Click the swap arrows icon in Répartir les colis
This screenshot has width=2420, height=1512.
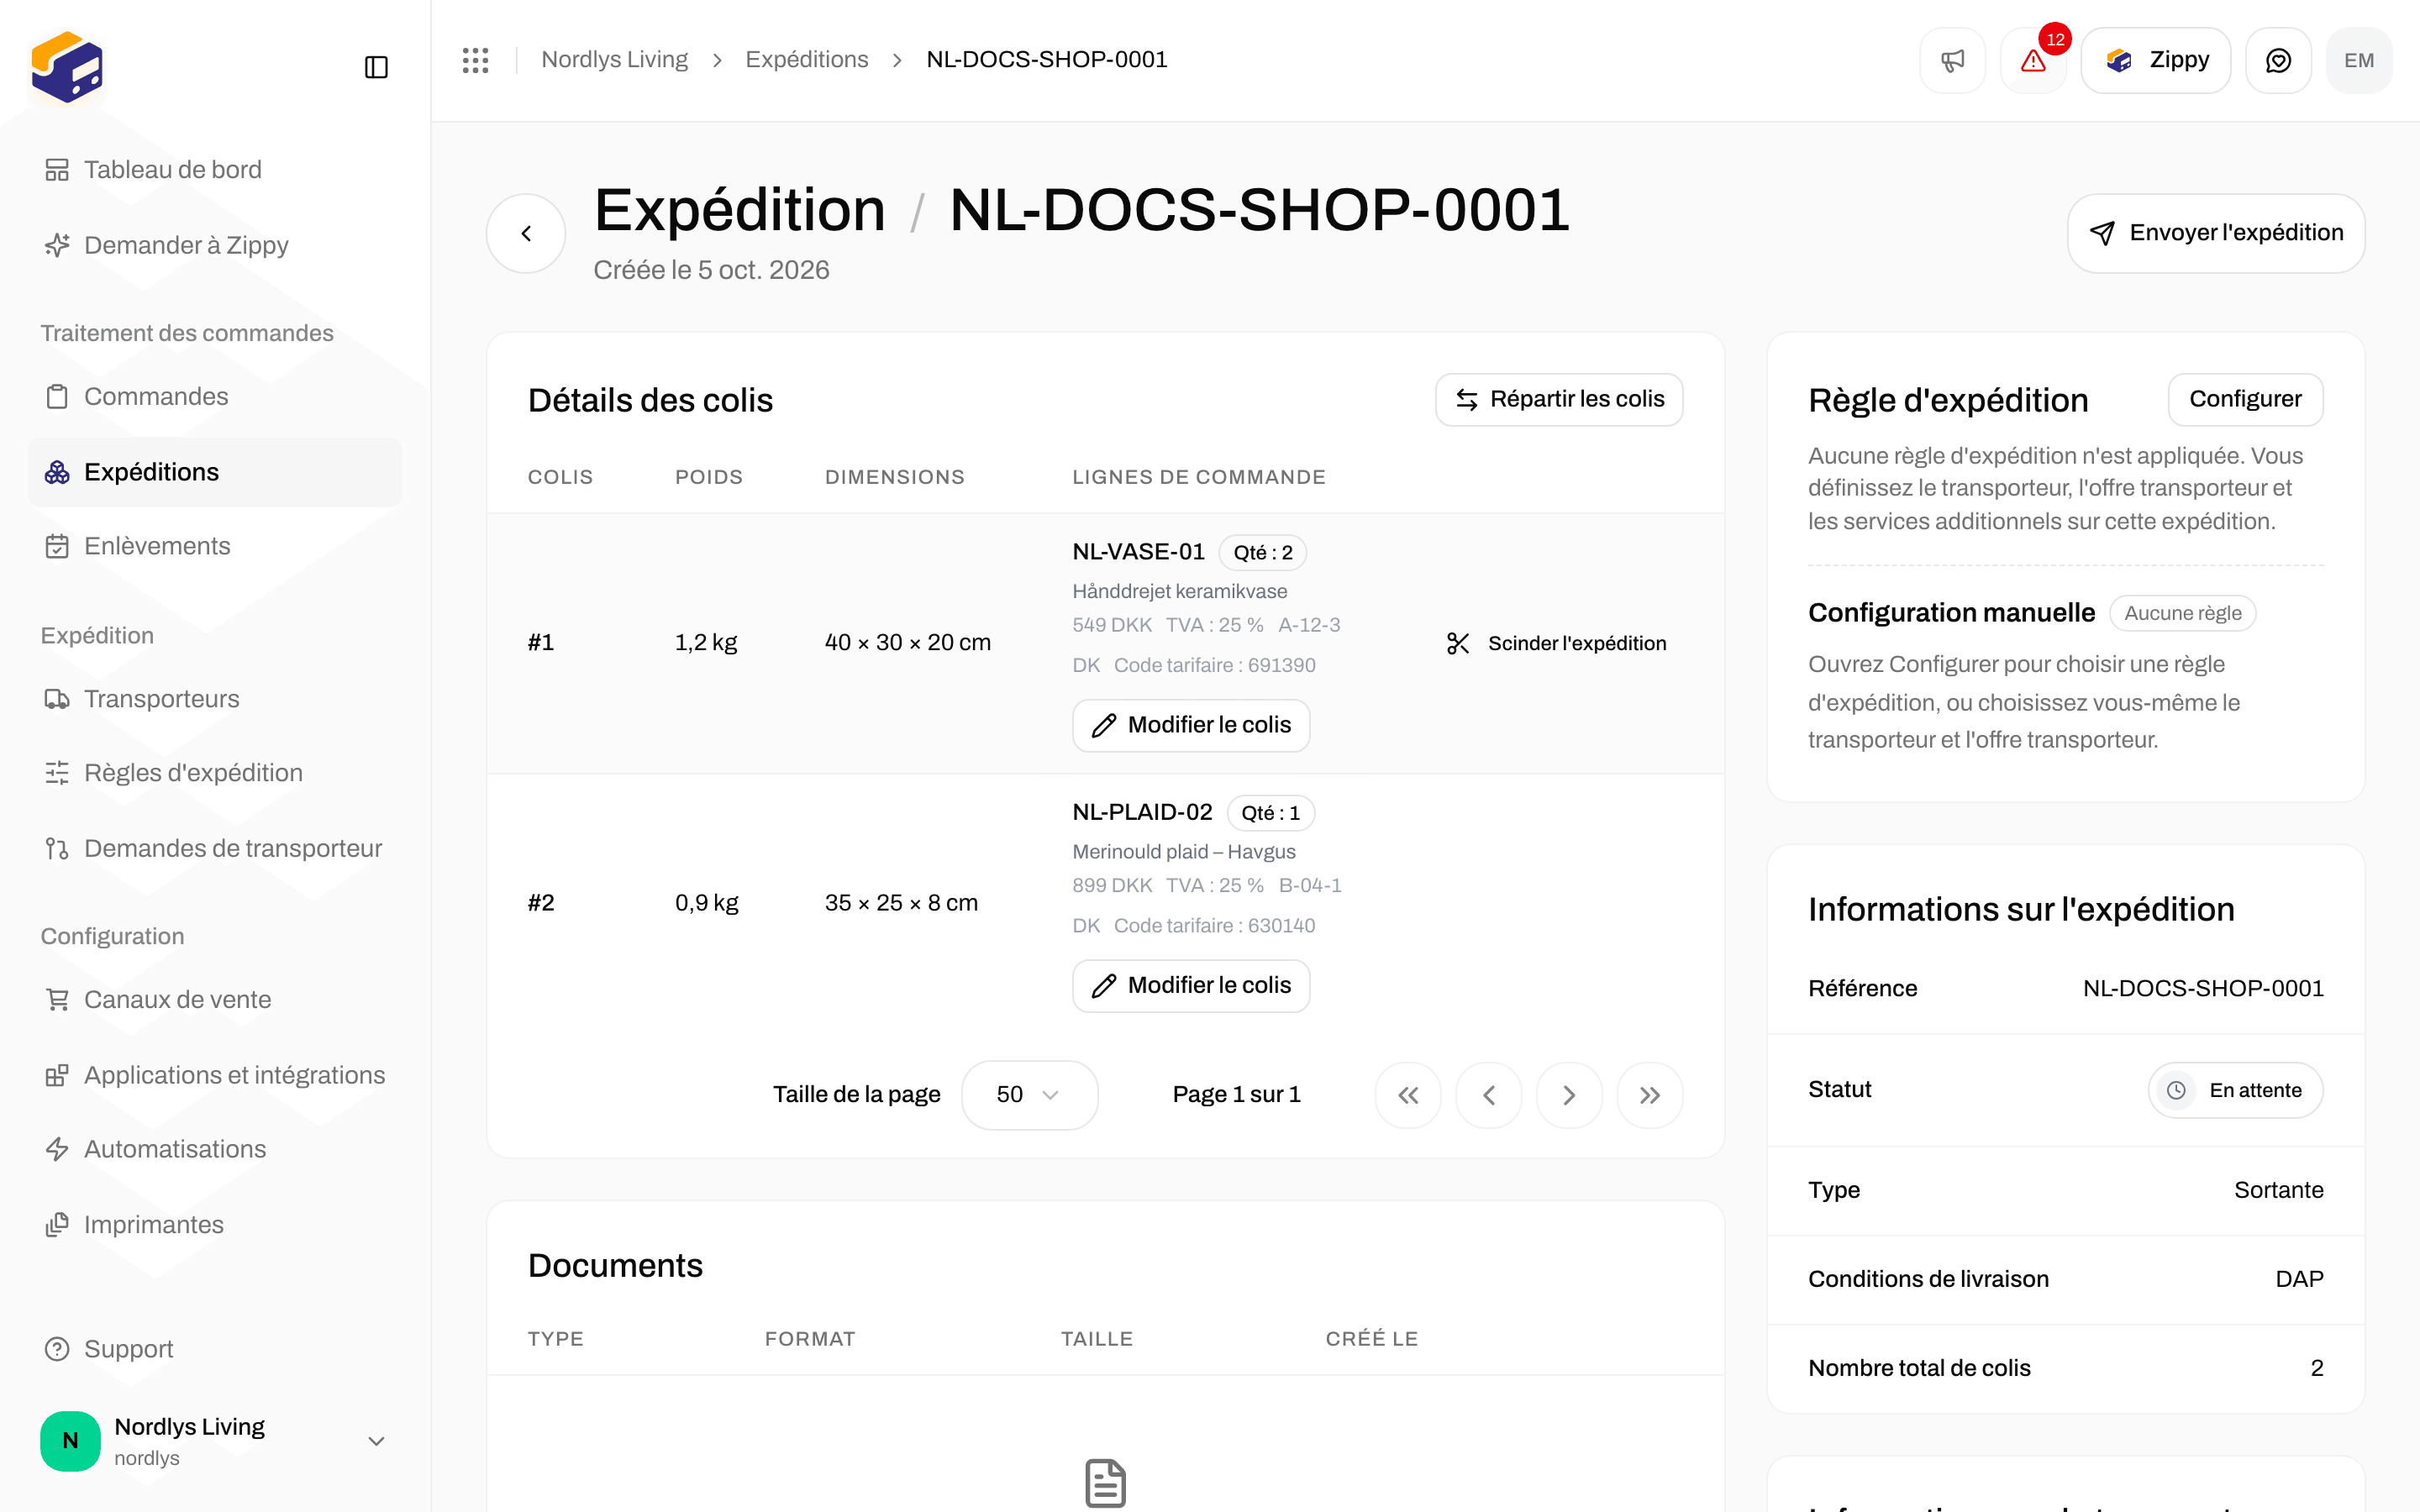click(1466, 400)
